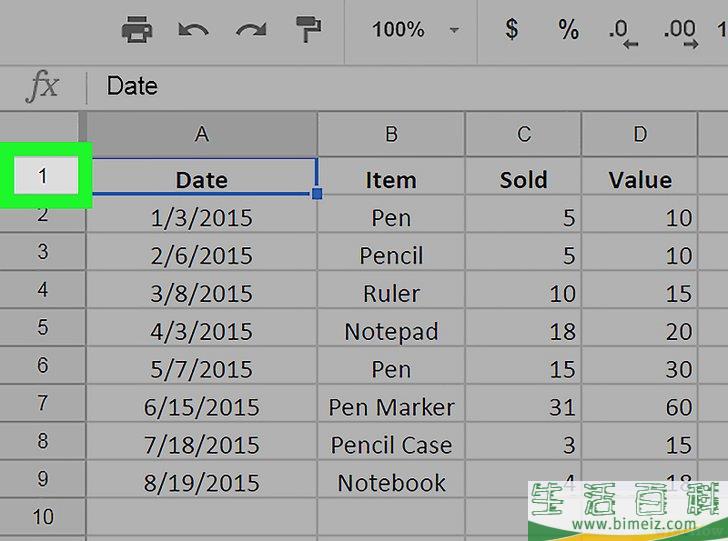The height and width of the screenshot is (541, 728).
Task: Select row 5 header
Action: (43, 328)
